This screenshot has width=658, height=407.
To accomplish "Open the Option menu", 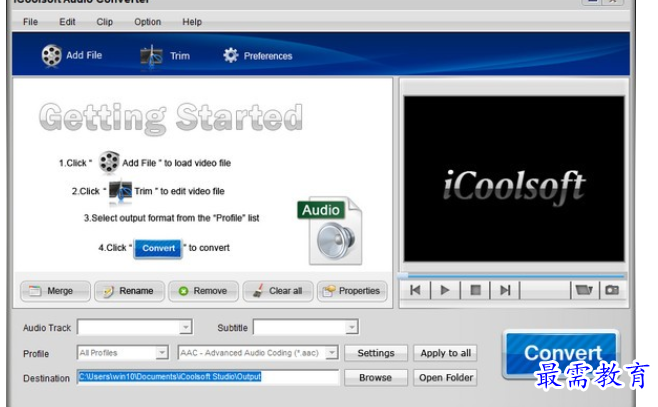I will click(147, 22).
